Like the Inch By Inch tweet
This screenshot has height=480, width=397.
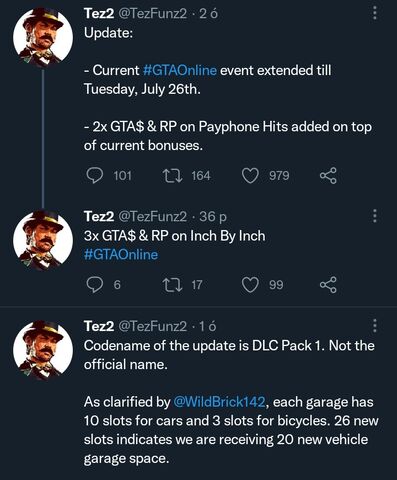(250, 285)
